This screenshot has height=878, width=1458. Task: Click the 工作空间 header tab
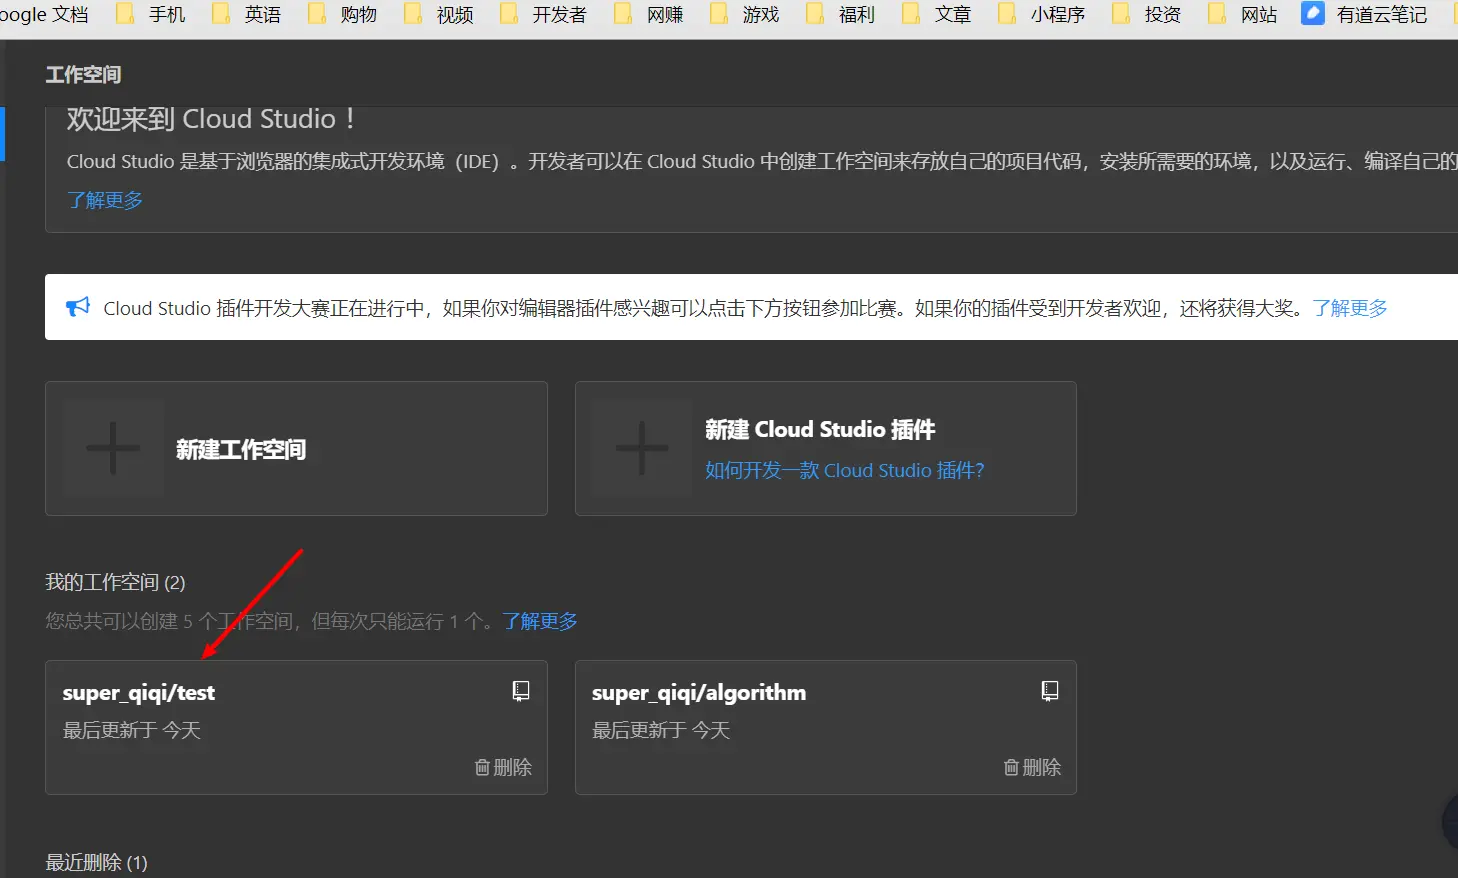[x=83, y=74]
